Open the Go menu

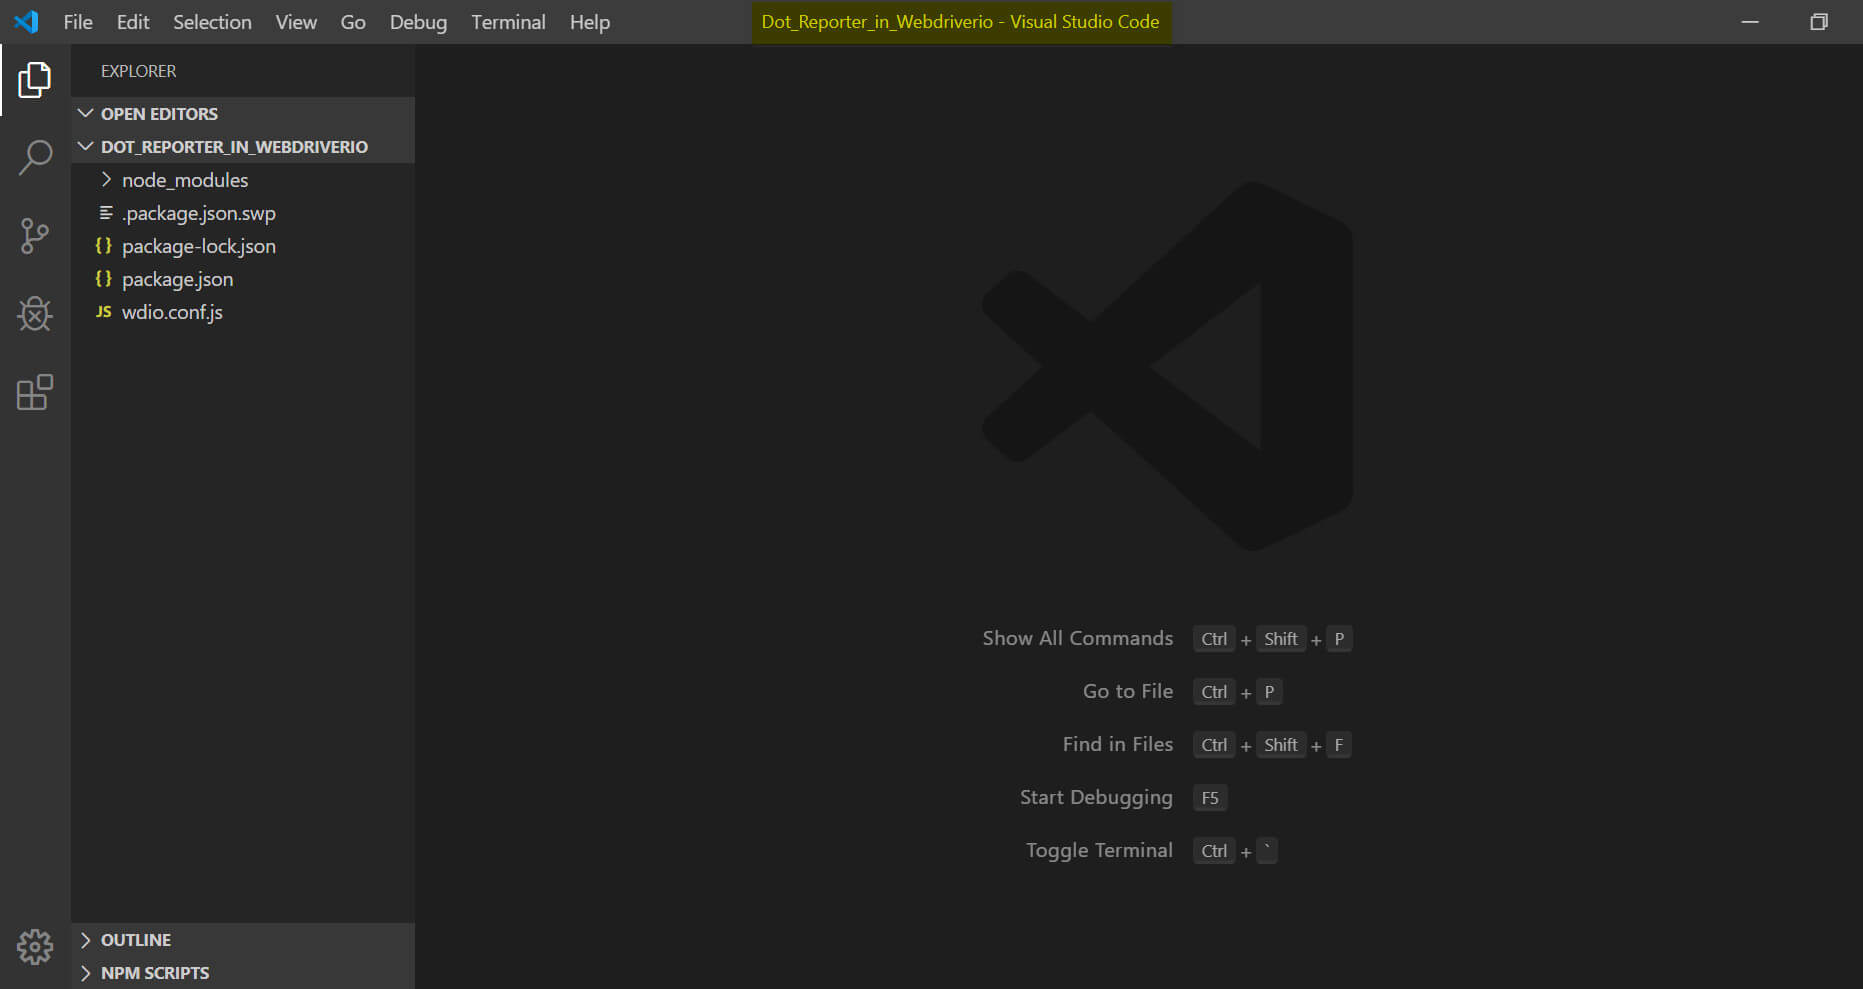(x=353, y=22)
